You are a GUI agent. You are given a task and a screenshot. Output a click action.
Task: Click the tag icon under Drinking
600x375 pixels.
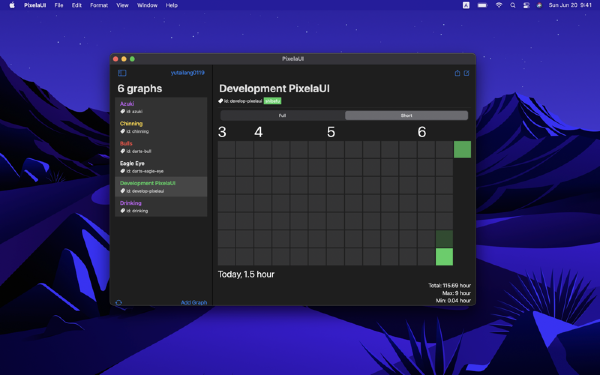pos(123,211)
